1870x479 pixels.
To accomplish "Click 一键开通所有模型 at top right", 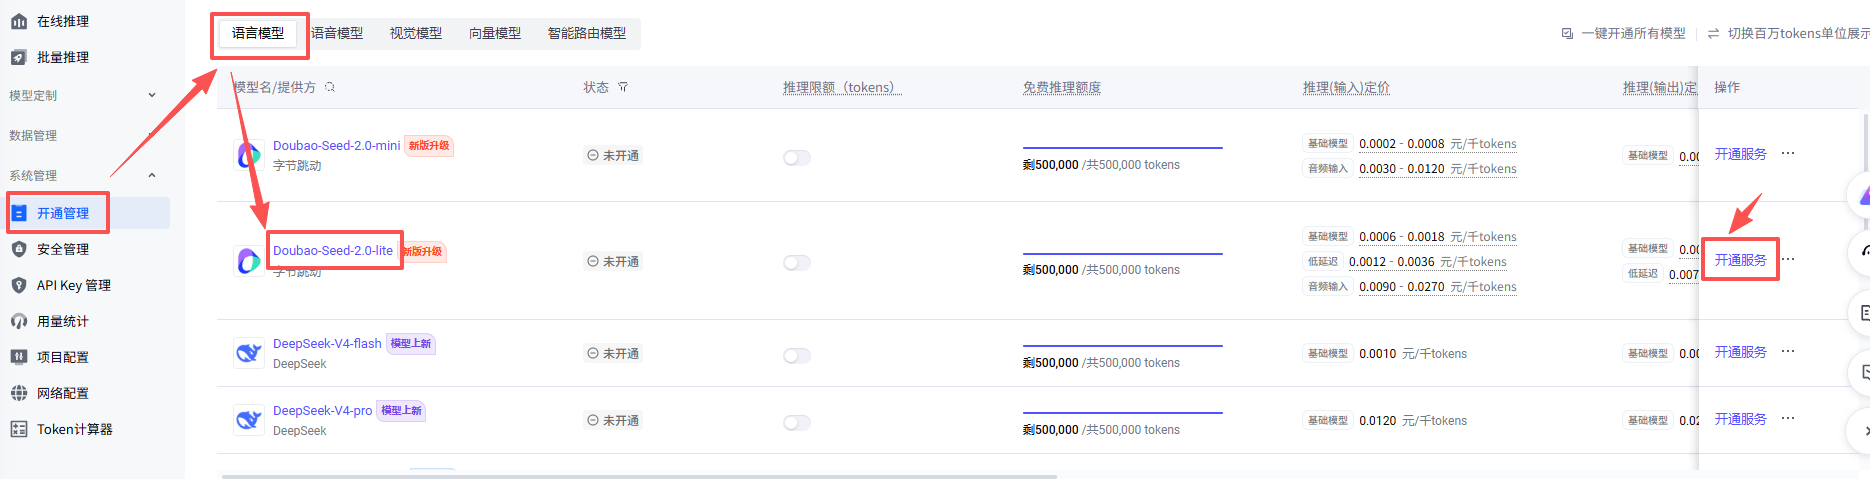I will click(1624, 33).
